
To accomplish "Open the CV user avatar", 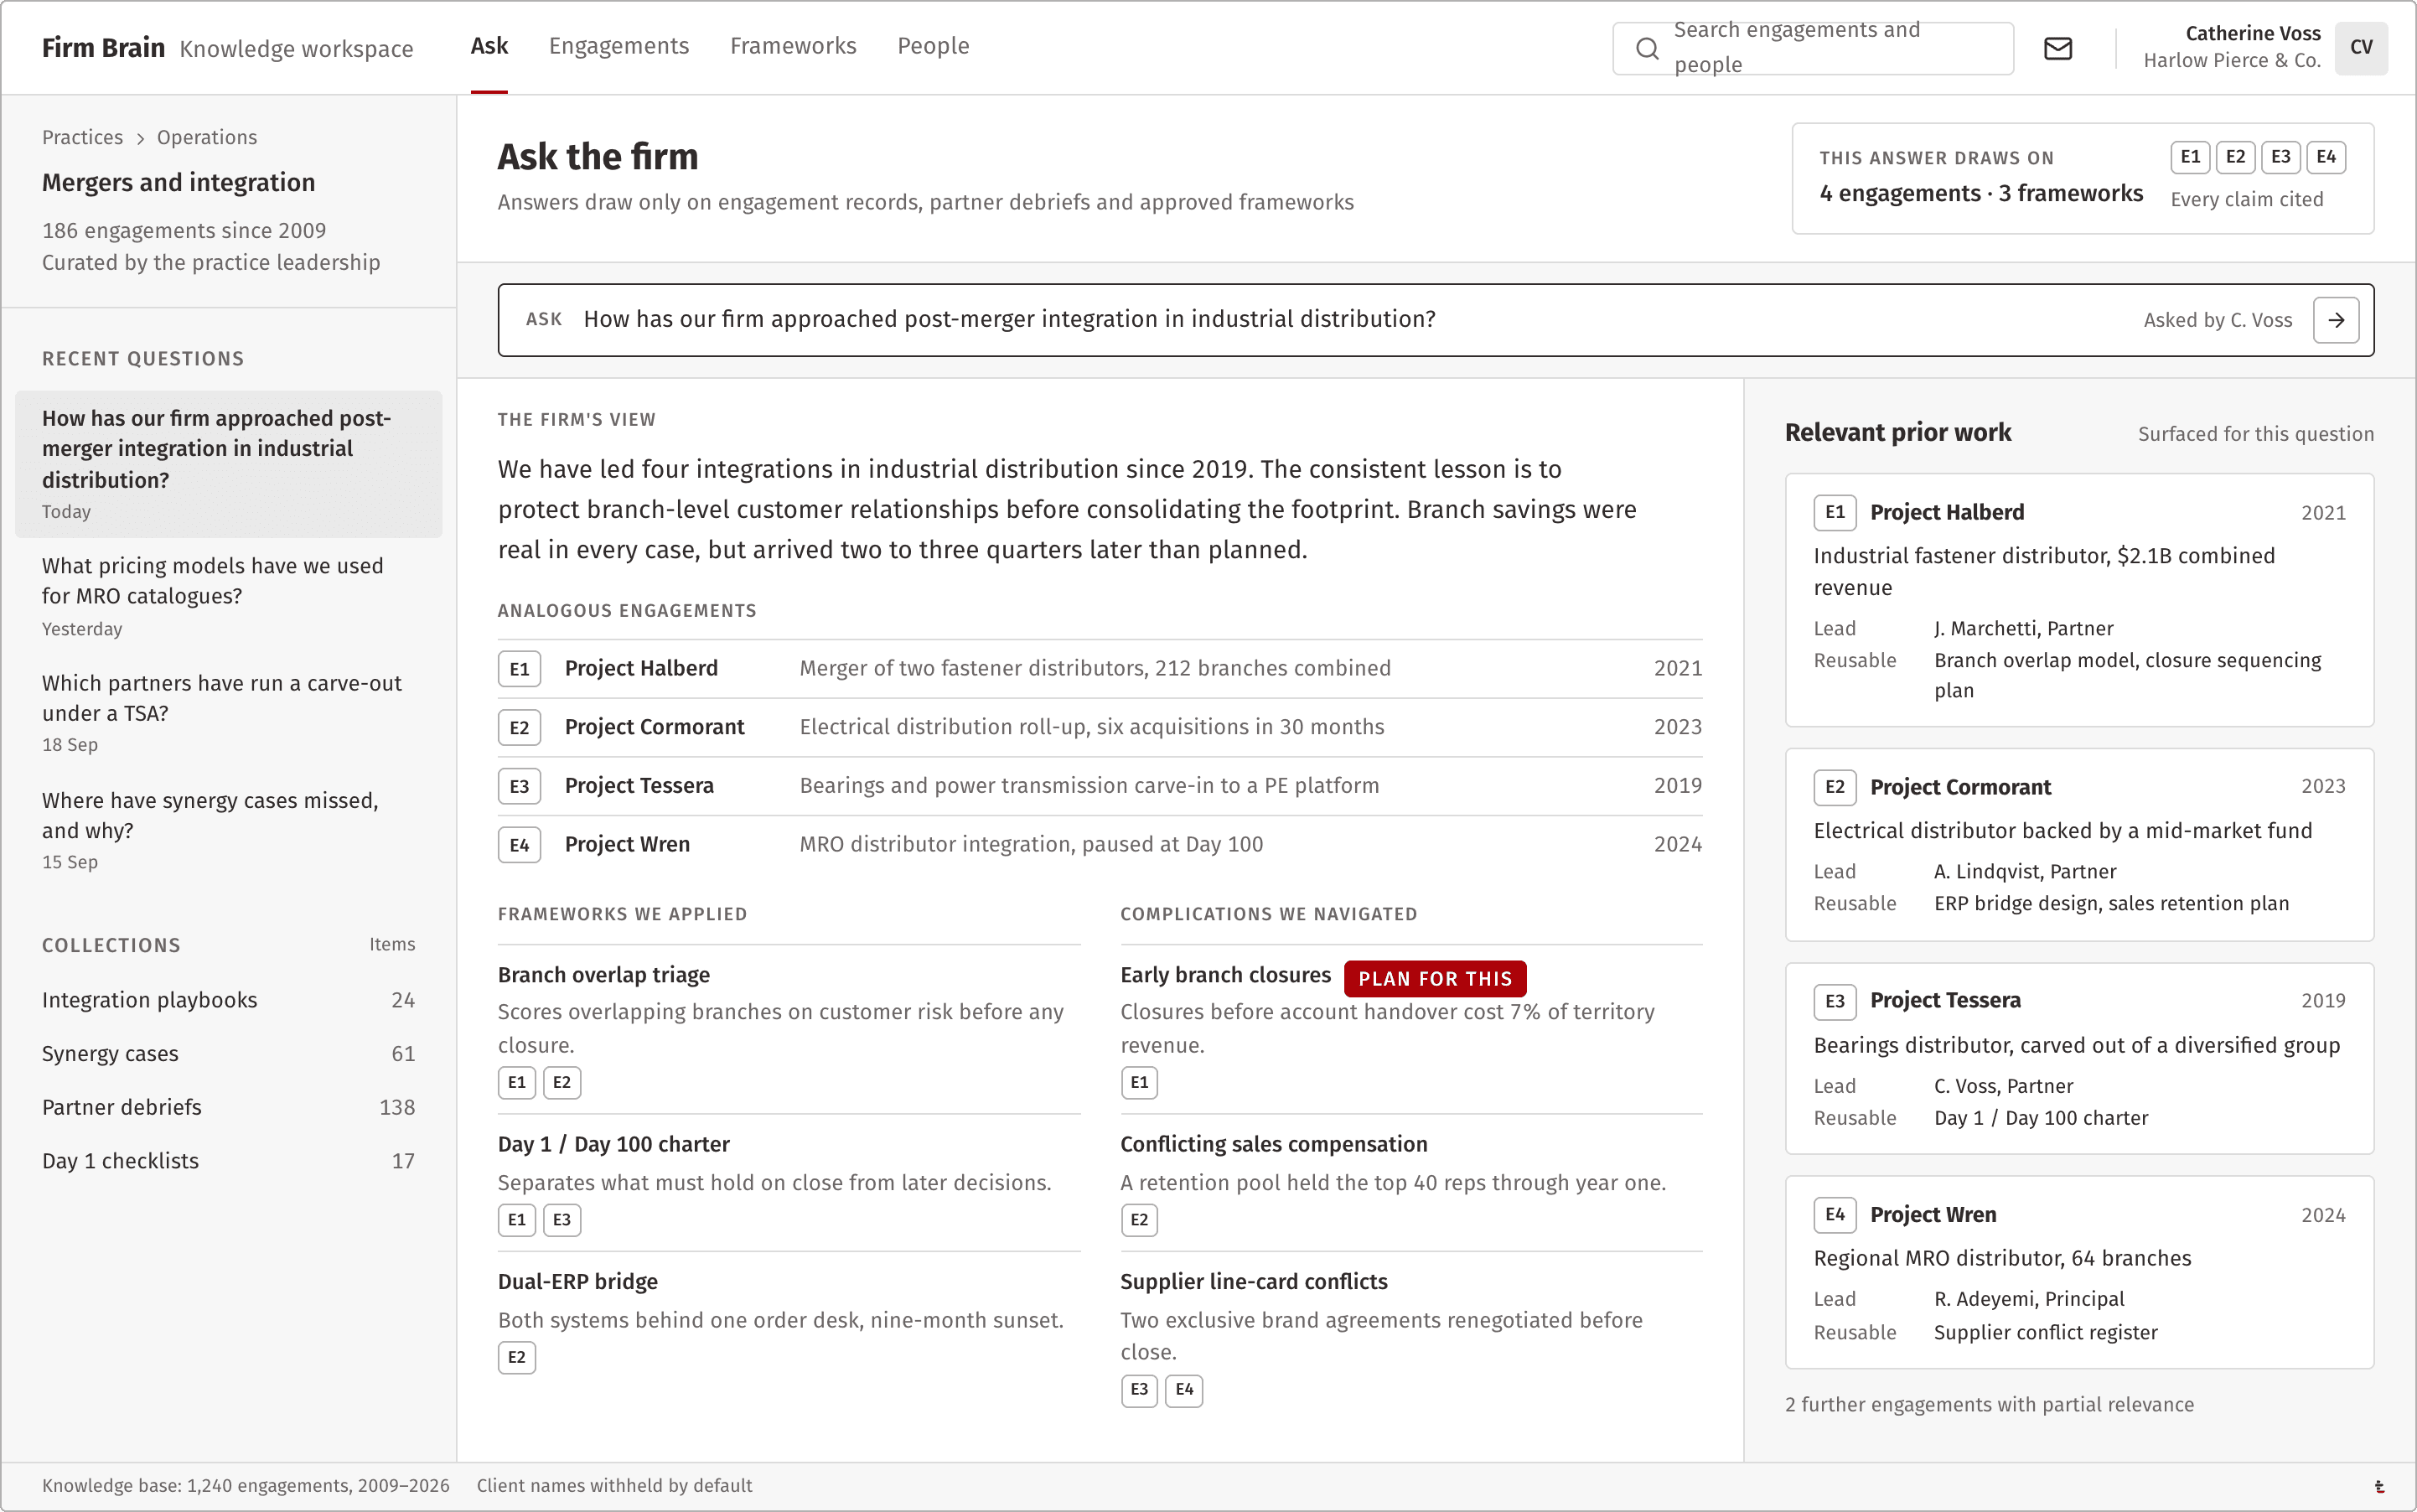I will click(x=2361, y=47).
